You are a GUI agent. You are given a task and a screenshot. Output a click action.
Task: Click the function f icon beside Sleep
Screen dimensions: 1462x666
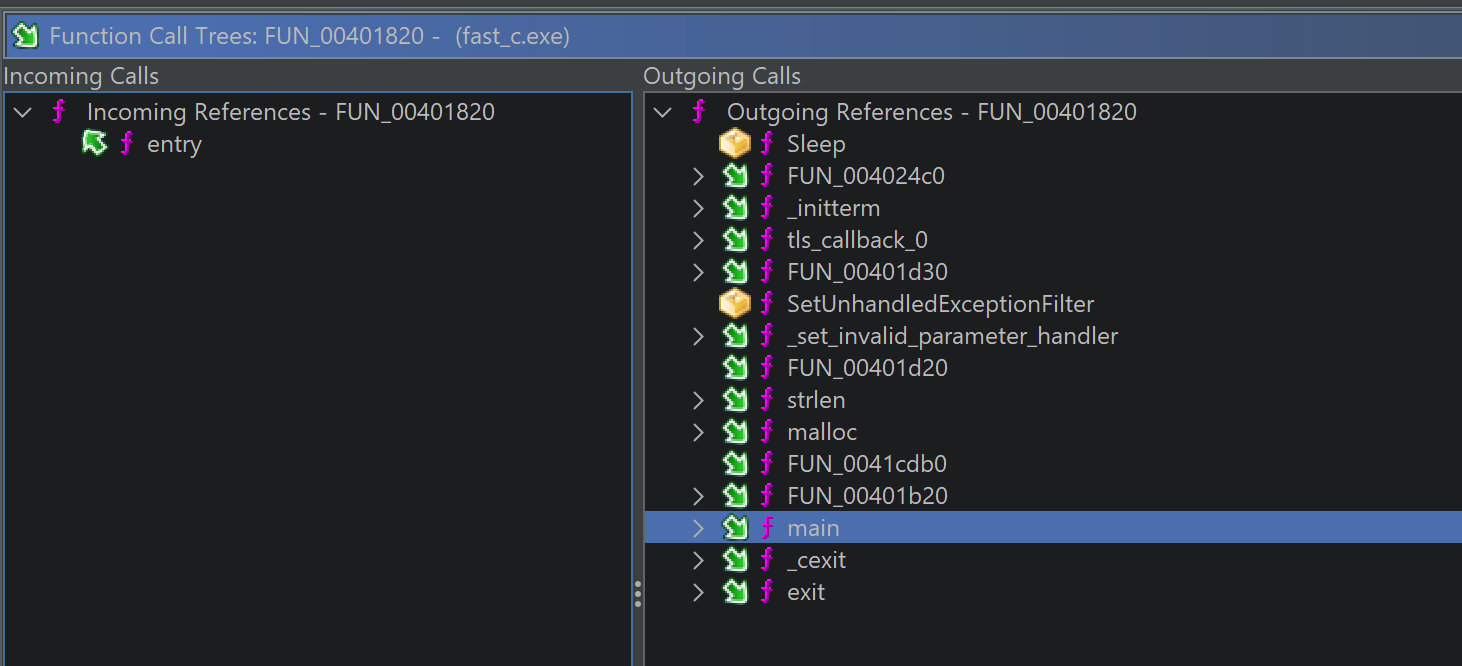767,144
